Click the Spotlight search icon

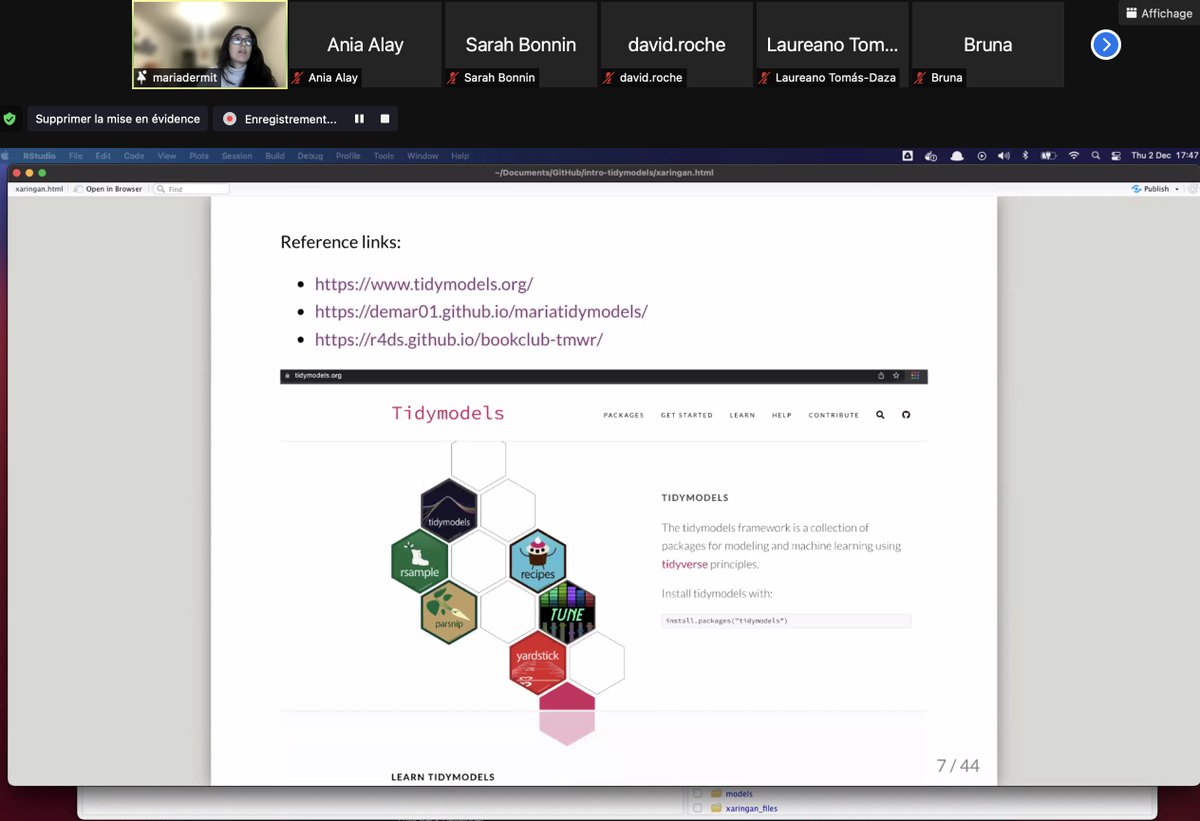tap(1096, 156)
